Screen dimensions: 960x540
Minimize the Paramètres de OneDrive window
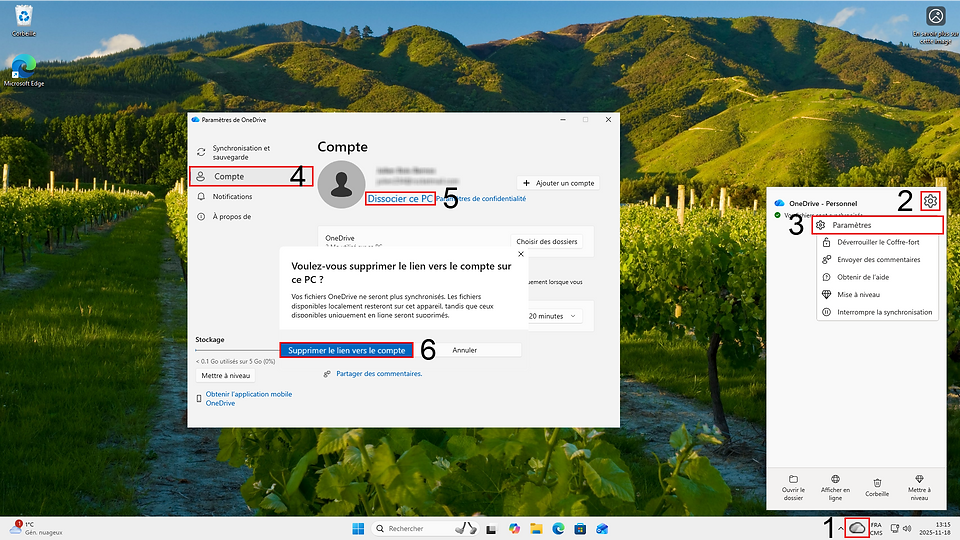563,120
